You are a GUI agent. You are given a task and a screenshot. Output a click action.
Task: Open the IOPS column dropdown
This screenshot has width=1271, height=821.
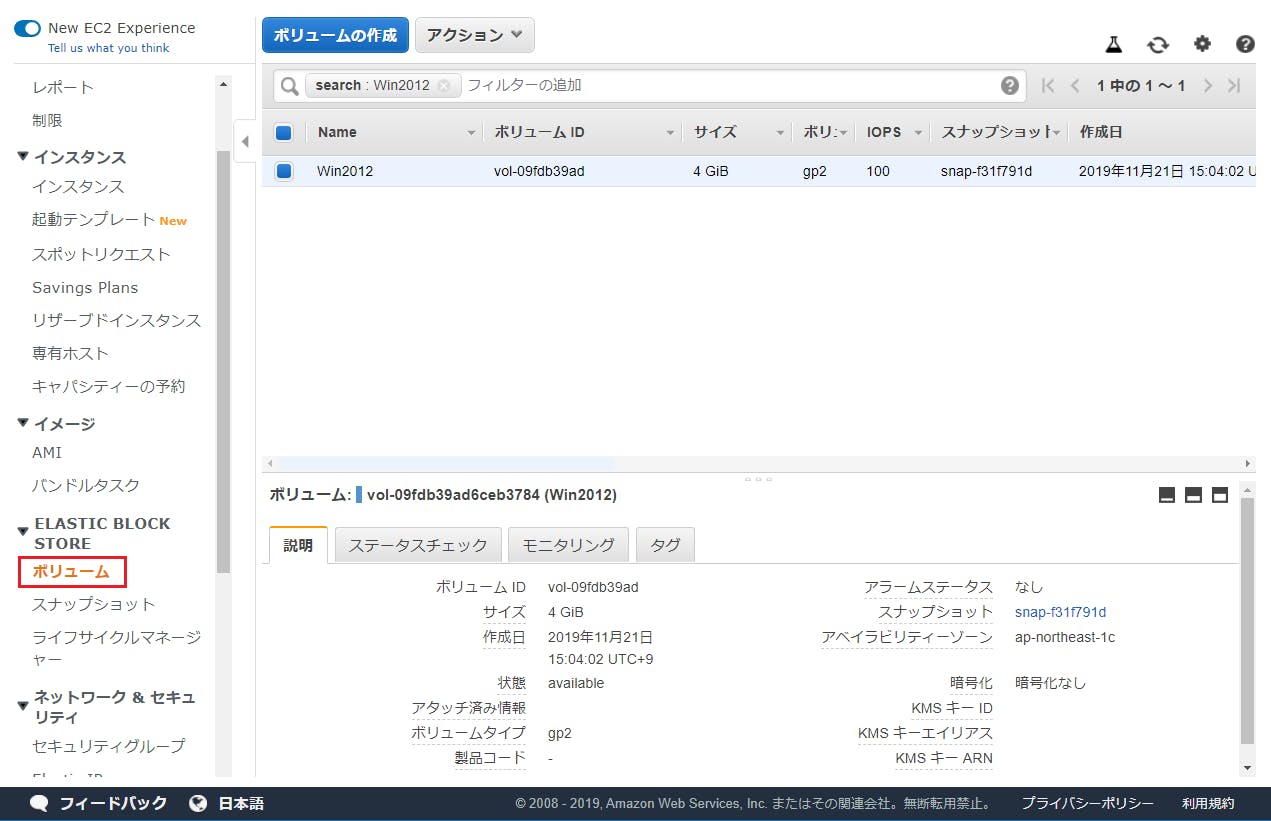pyautogui.click(x=917, y=133)
